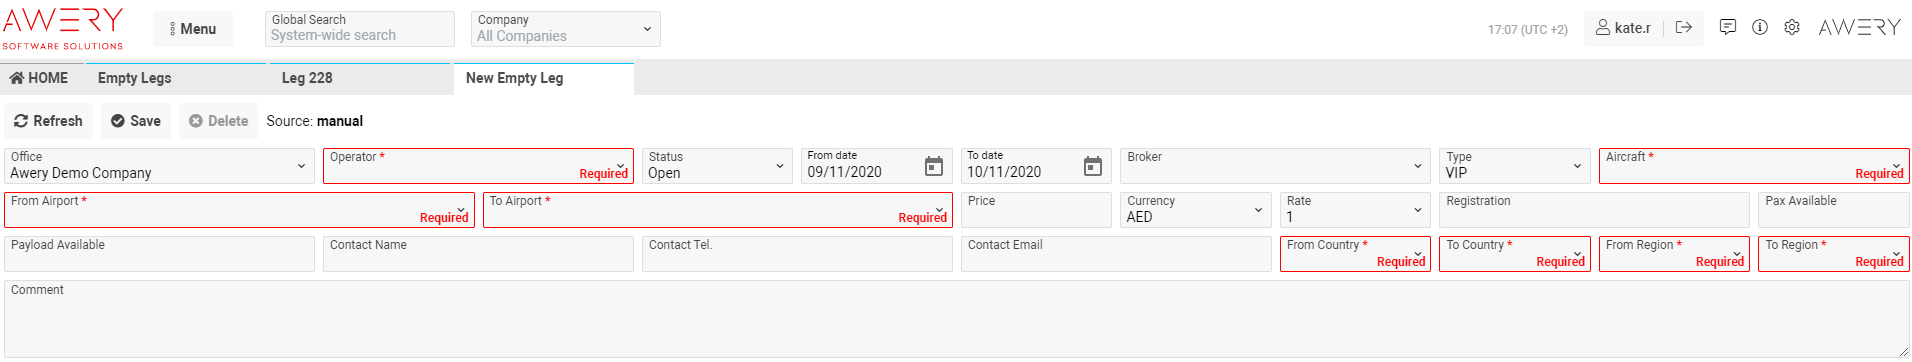Expand the Office dropdown

[158, 166]
